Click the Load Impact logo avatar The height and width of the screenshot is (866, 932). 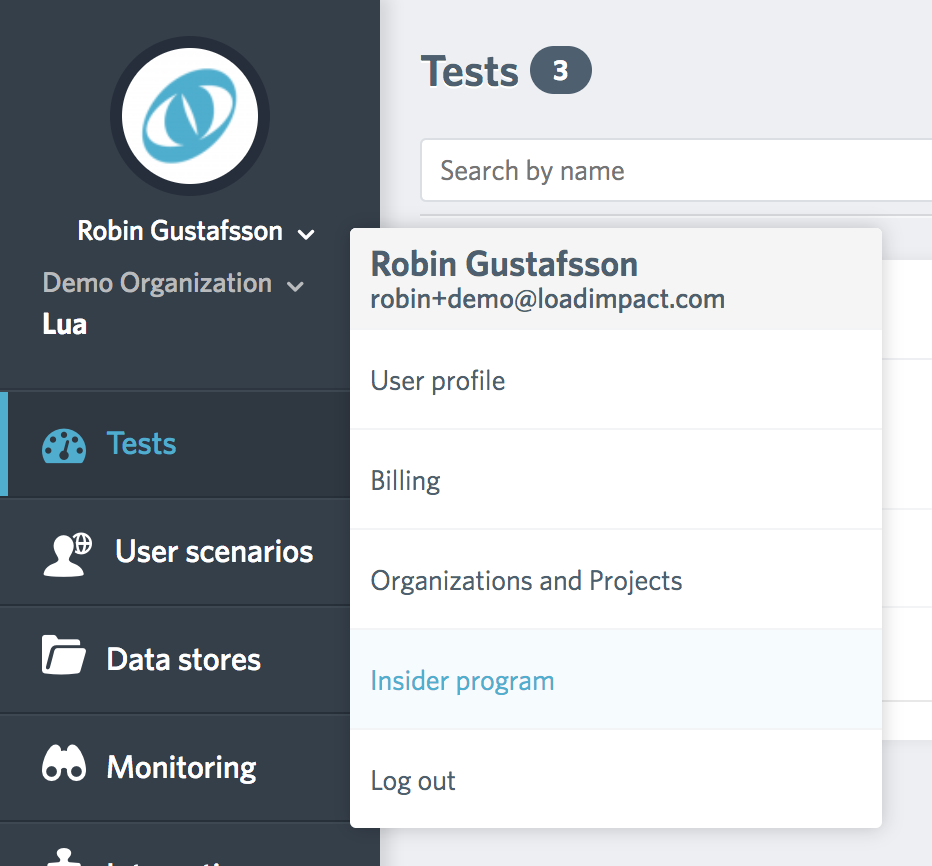[x=190, y=116]
